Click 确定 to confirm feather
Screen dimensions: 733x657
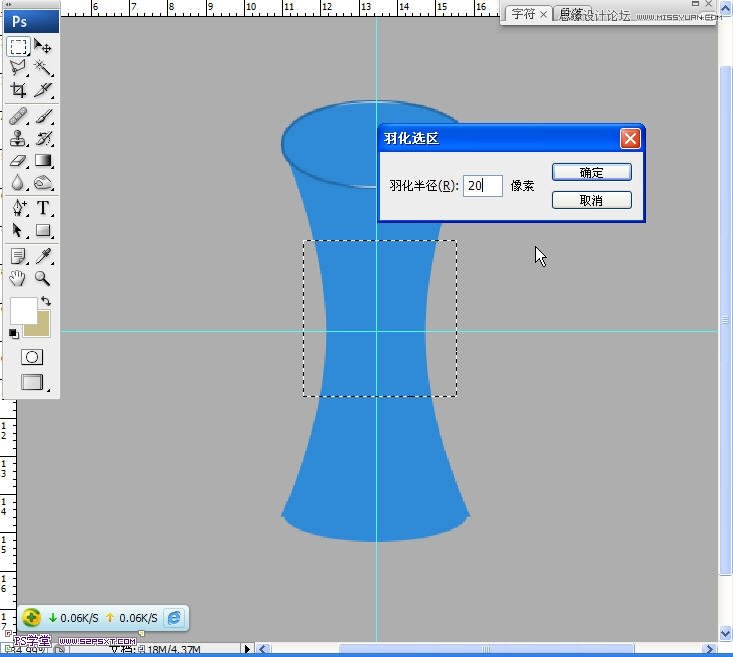[x=591, y=172]
